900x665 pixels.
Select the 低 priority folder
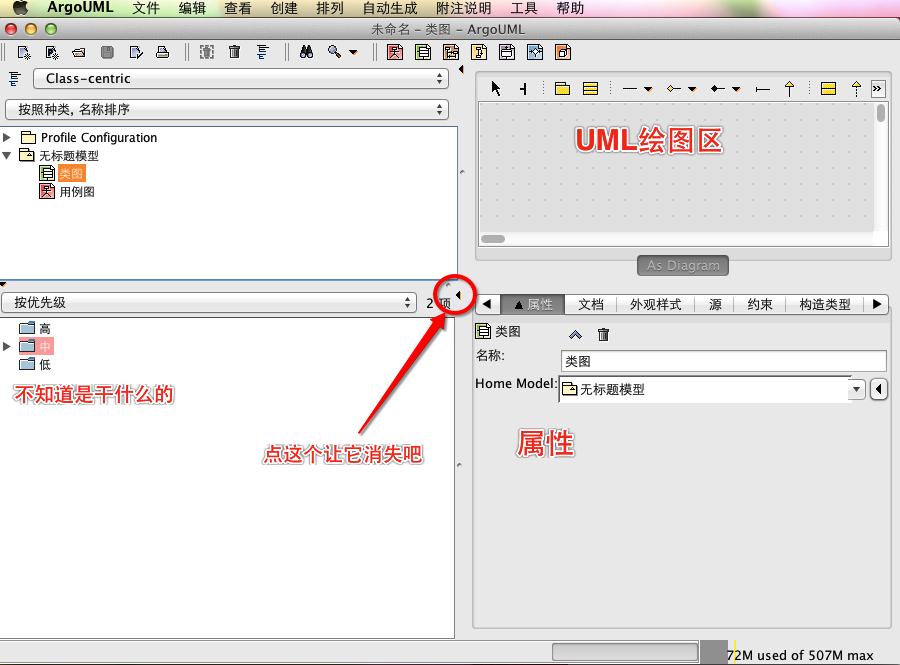pyautogui.click(x=45, y=364)
